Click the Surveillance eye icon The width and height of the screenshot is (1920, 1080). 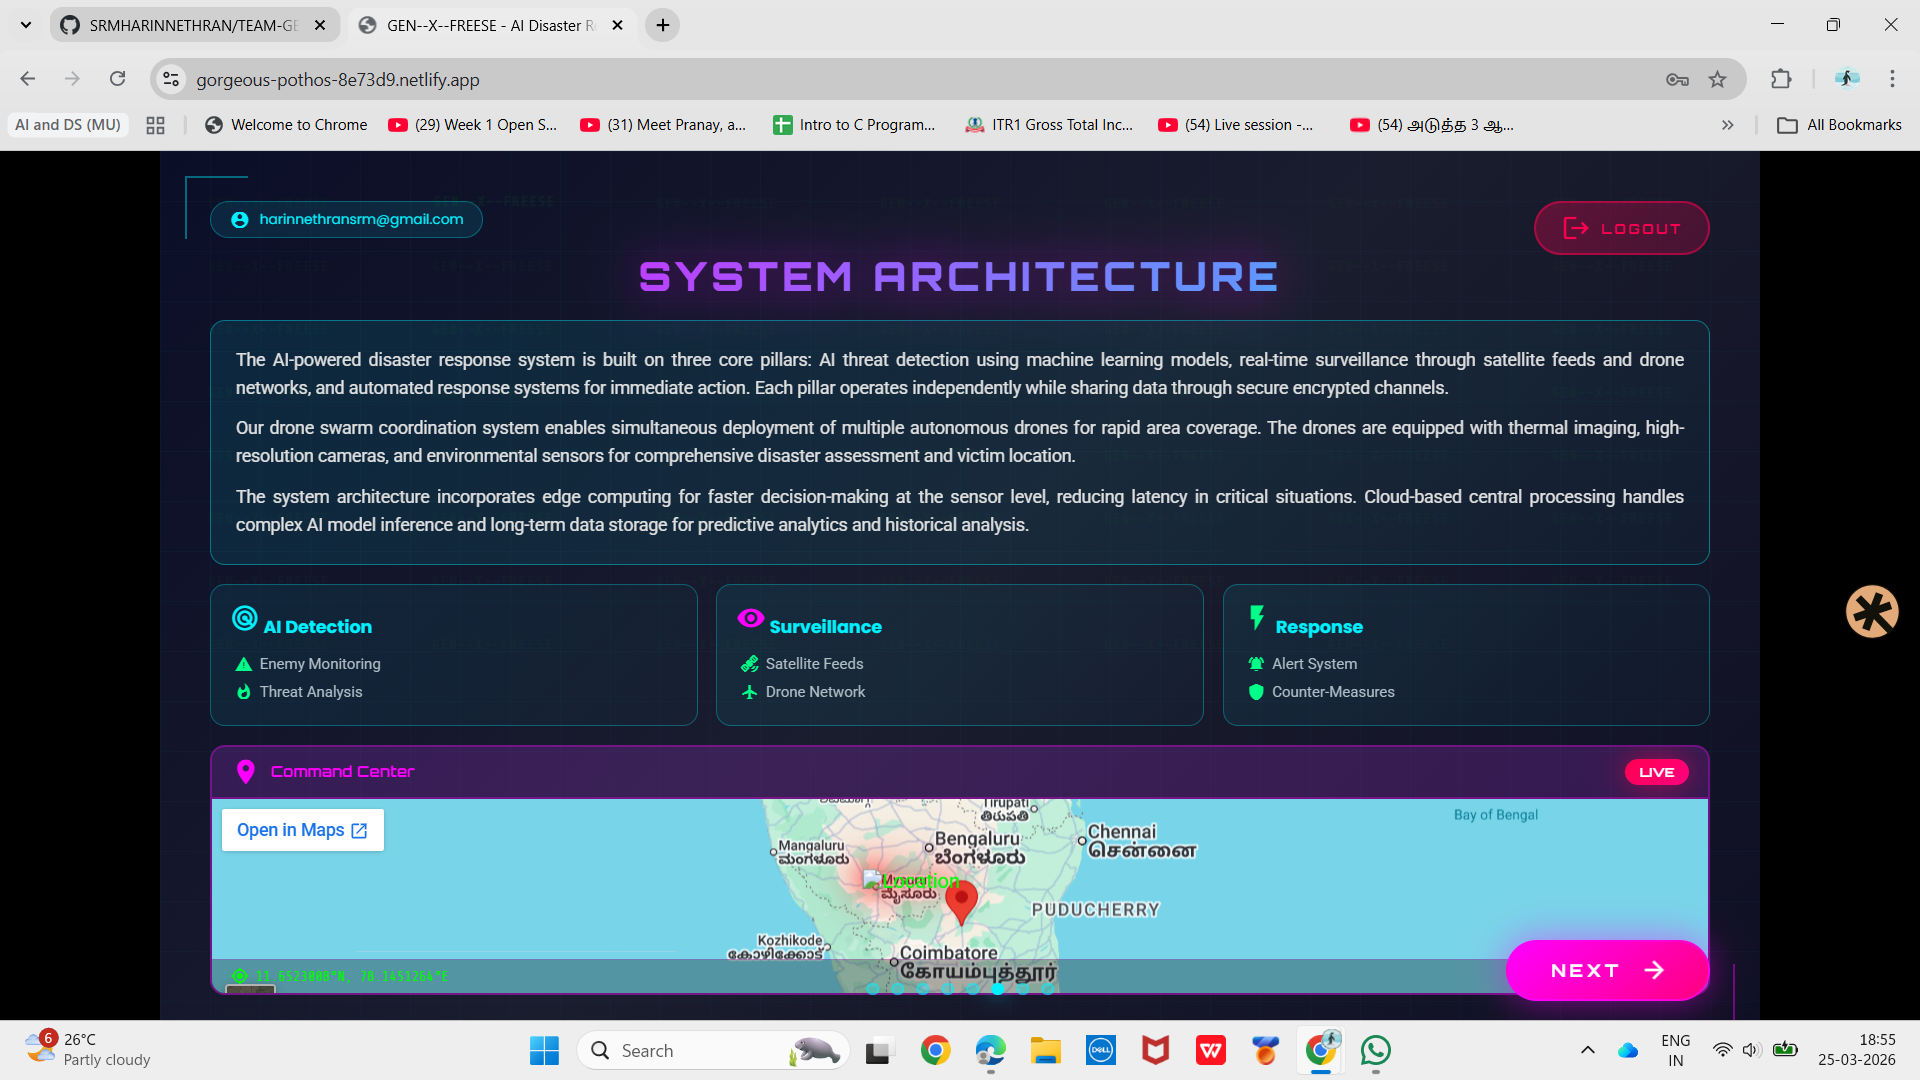pyautogui.click(x=750, y=618)
